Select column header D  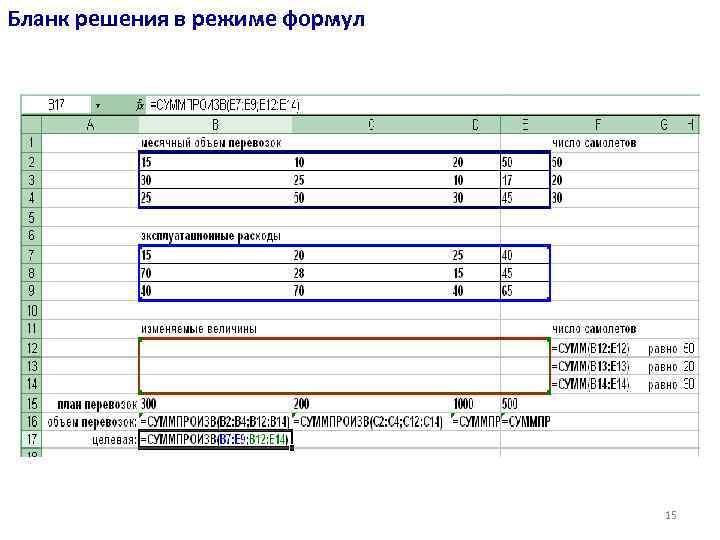point(475,124)
